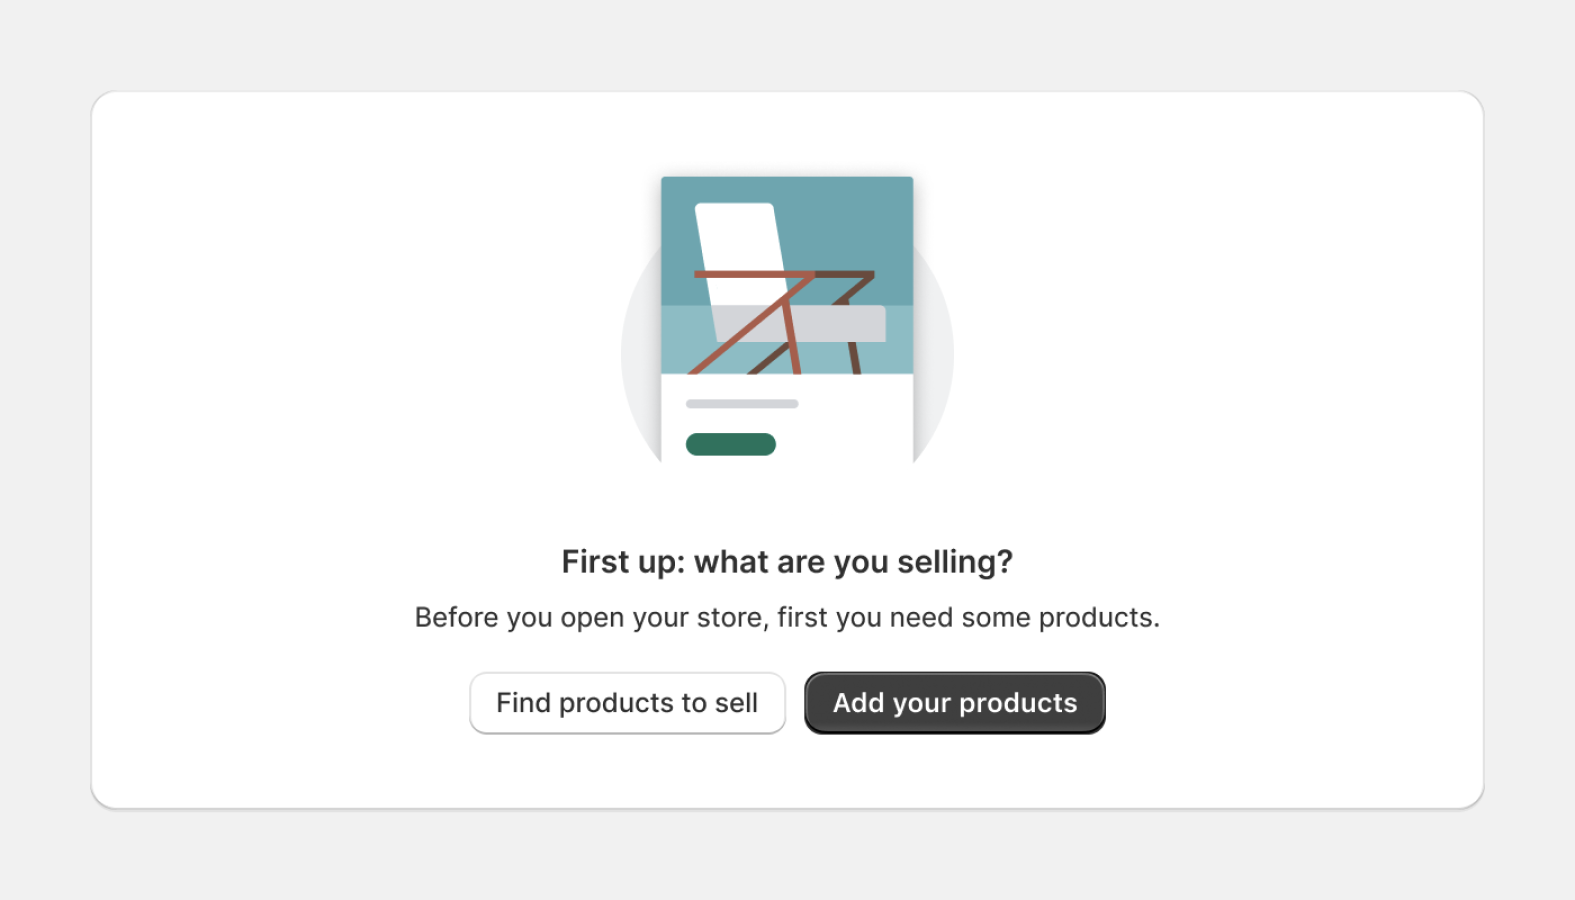This screenshot has width=1575, height=900.
Task: Click the dark brown rear chair leg
Action: 855,358
